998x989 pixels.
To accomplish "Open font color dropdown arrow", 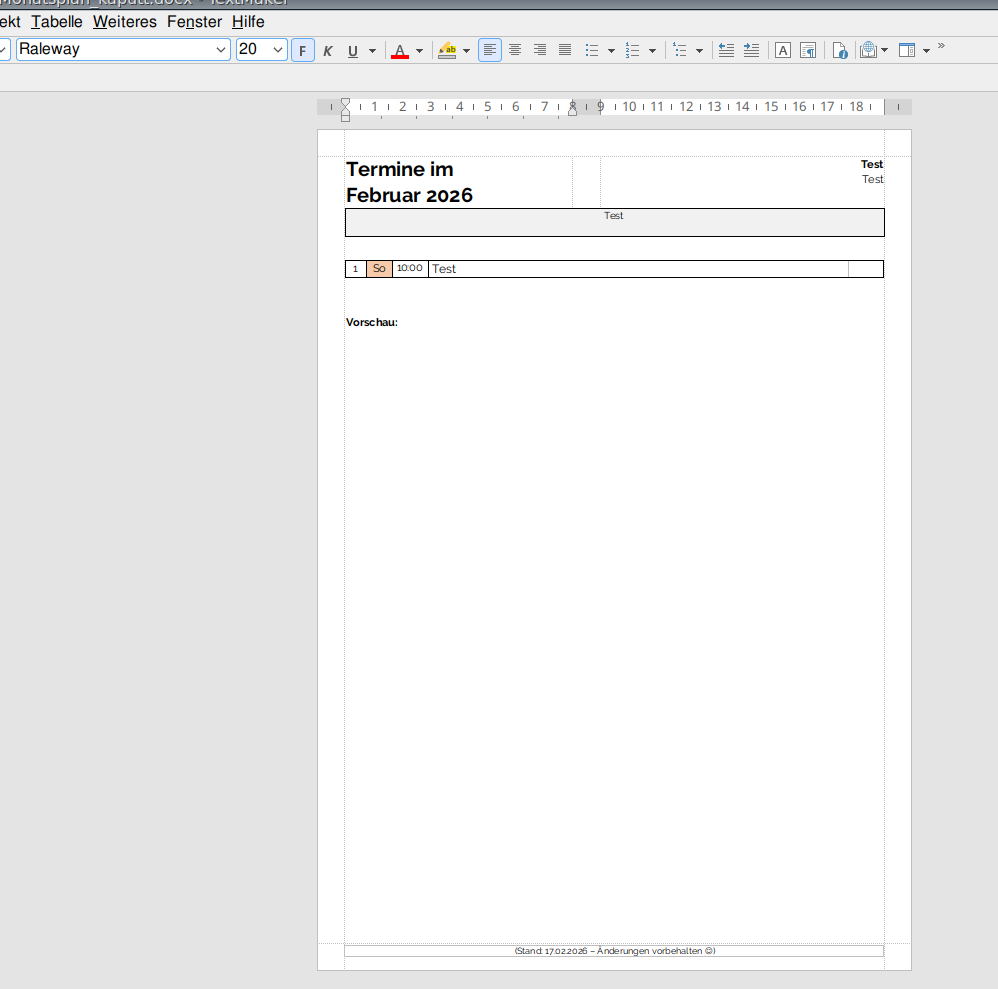I will 419,51.
